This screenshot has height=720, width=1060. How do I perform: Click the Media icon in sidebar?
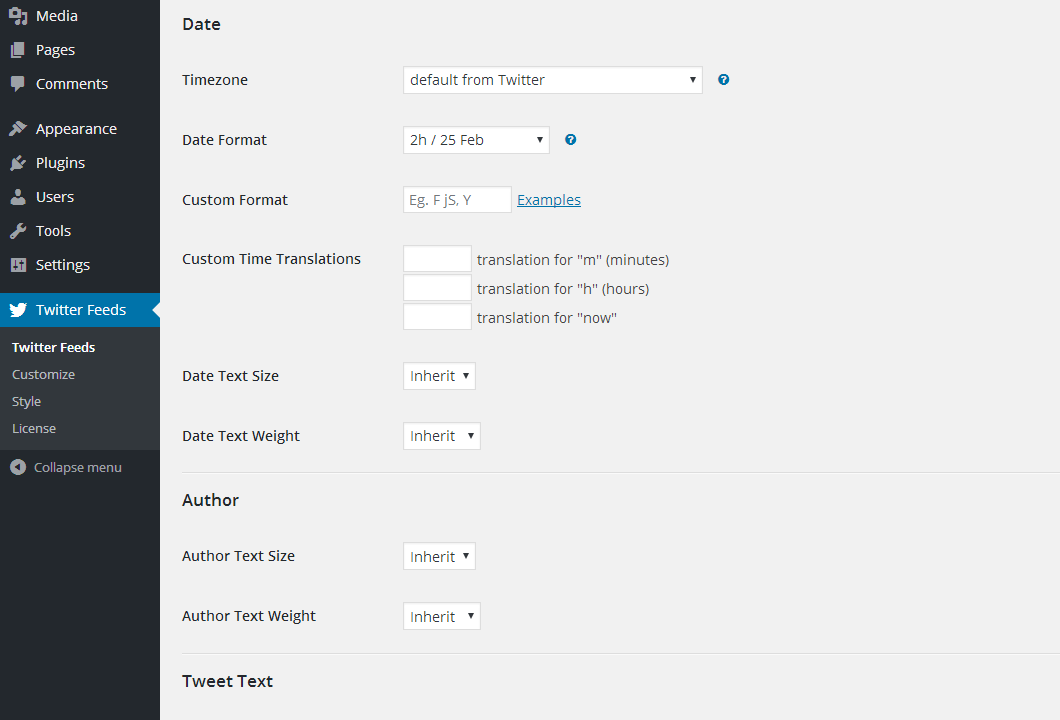coord(18,16)
